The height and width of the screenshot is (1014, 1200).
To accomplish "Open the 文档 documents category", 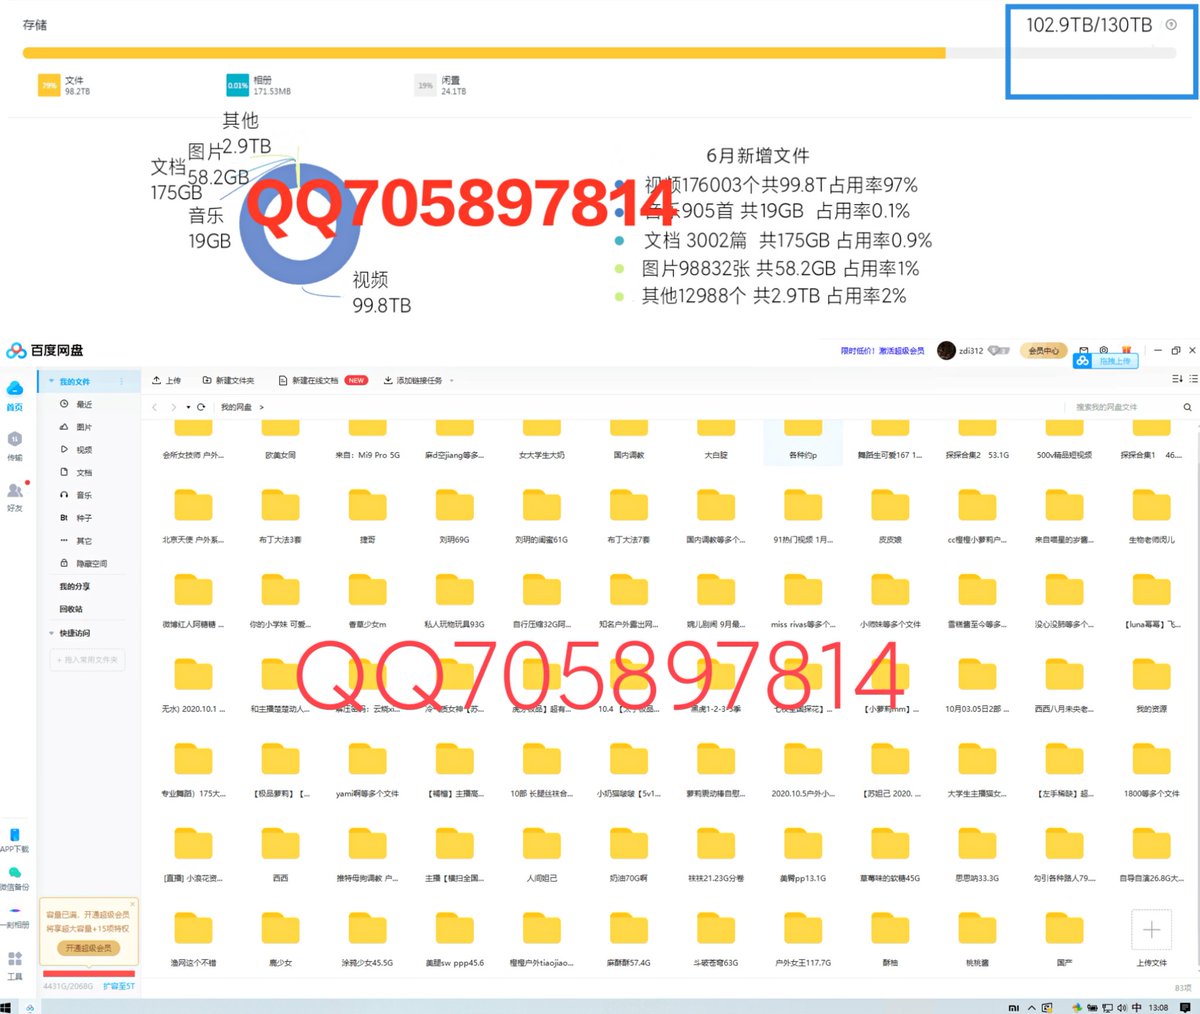I will (77, 472).
